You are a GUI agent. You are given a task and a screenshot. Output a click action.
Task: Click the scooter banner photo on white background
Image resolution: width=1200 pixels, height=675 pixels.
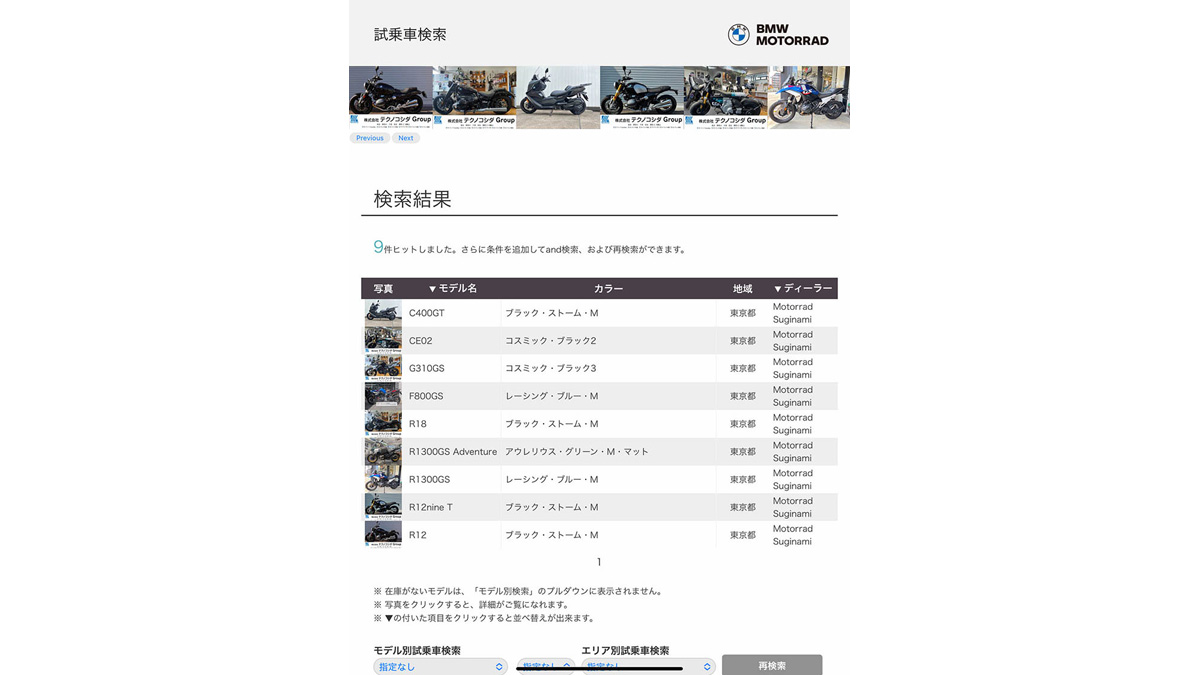click(558, 98)
